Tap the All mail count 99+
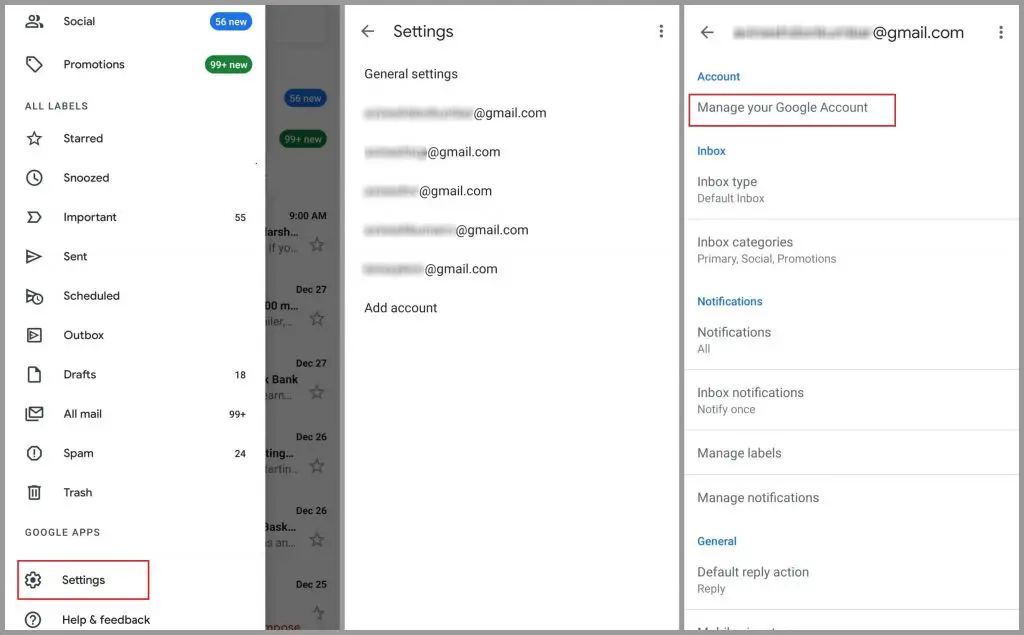1024x635 pixels. (237, 414)
